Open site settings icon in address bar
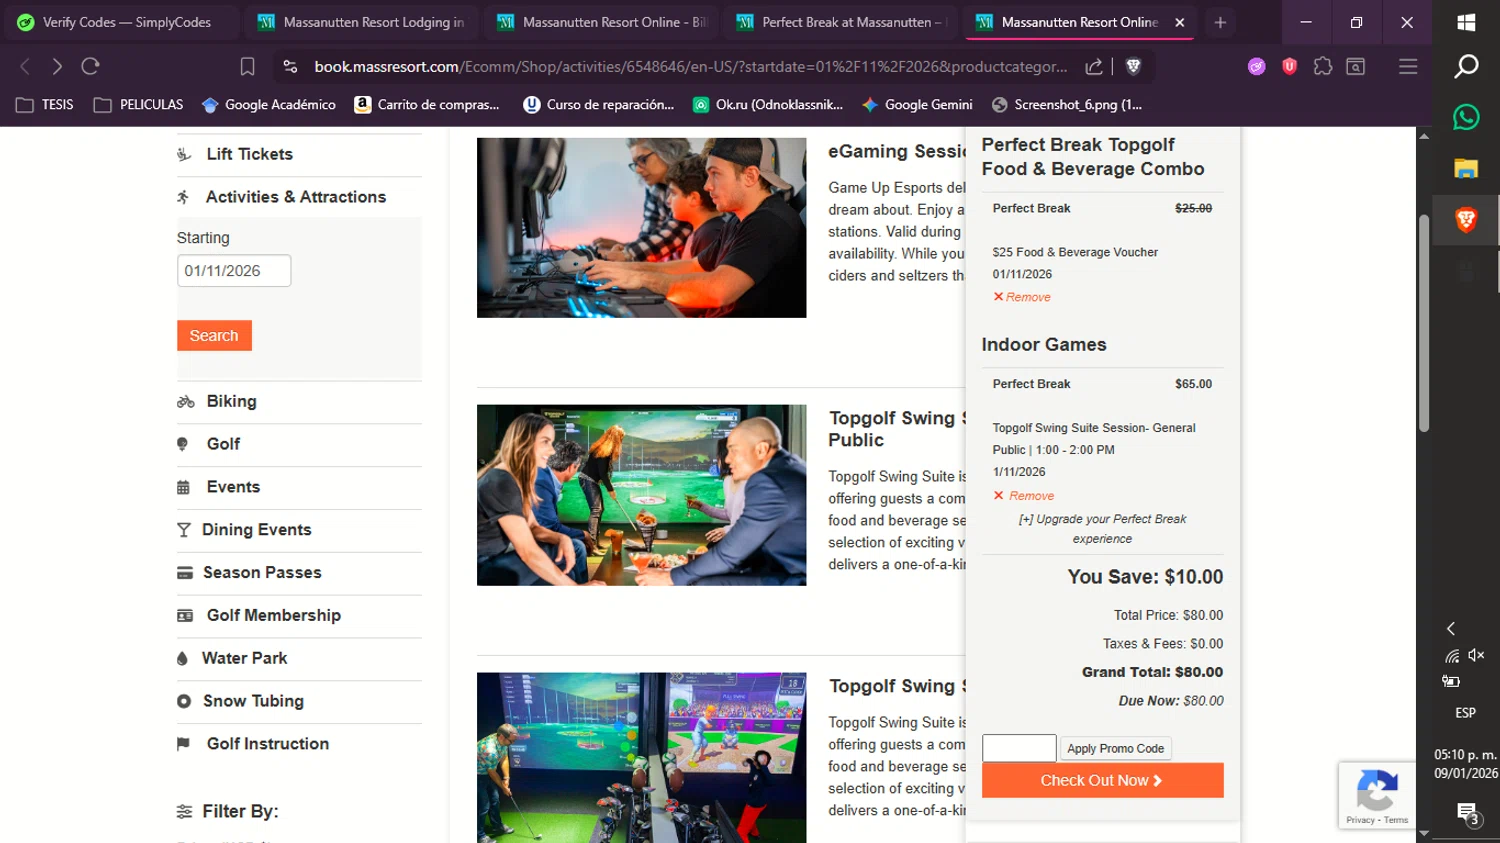 [x=290, y=66]
